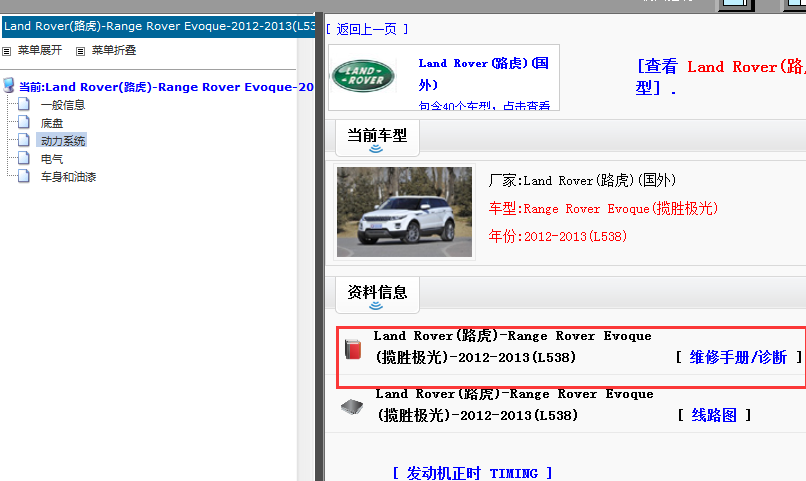Click the gray chip wiring-diagram icon
The width and height of the screenshot is (806, 481).
352,408
